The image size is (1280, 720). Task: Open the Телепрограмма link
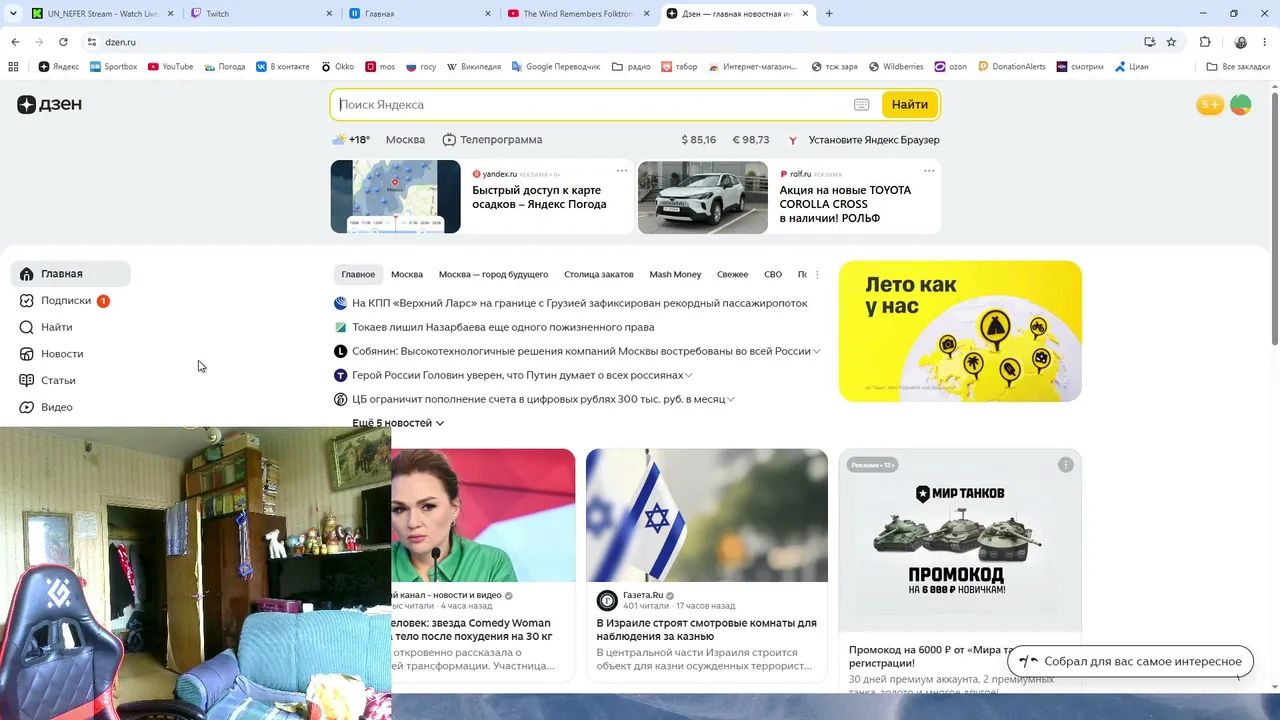click(492, 140)
